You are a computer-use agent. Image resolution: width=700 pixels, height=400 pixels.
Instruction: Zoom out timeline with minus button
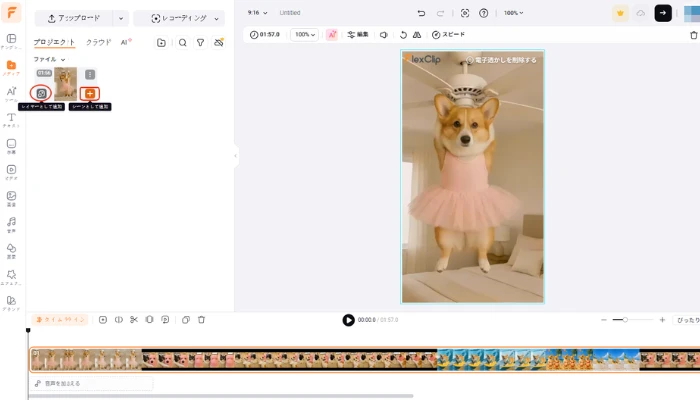tap(604, 320)
